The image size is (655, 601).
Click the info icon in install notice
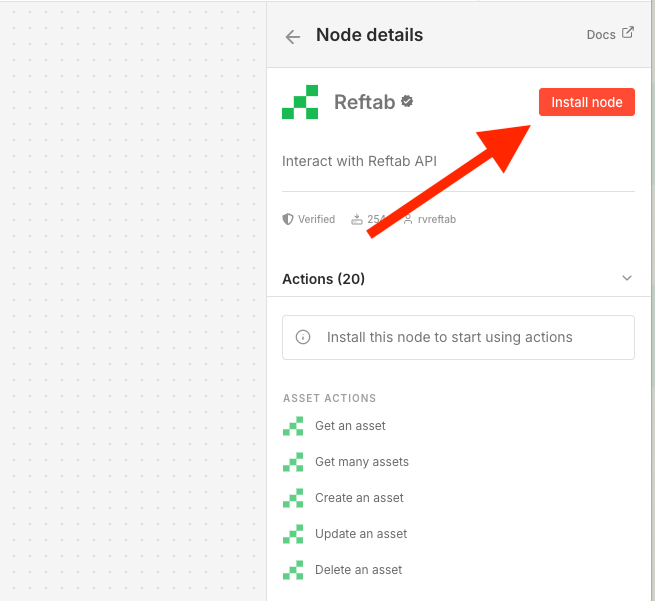click(x=304, y=338)
